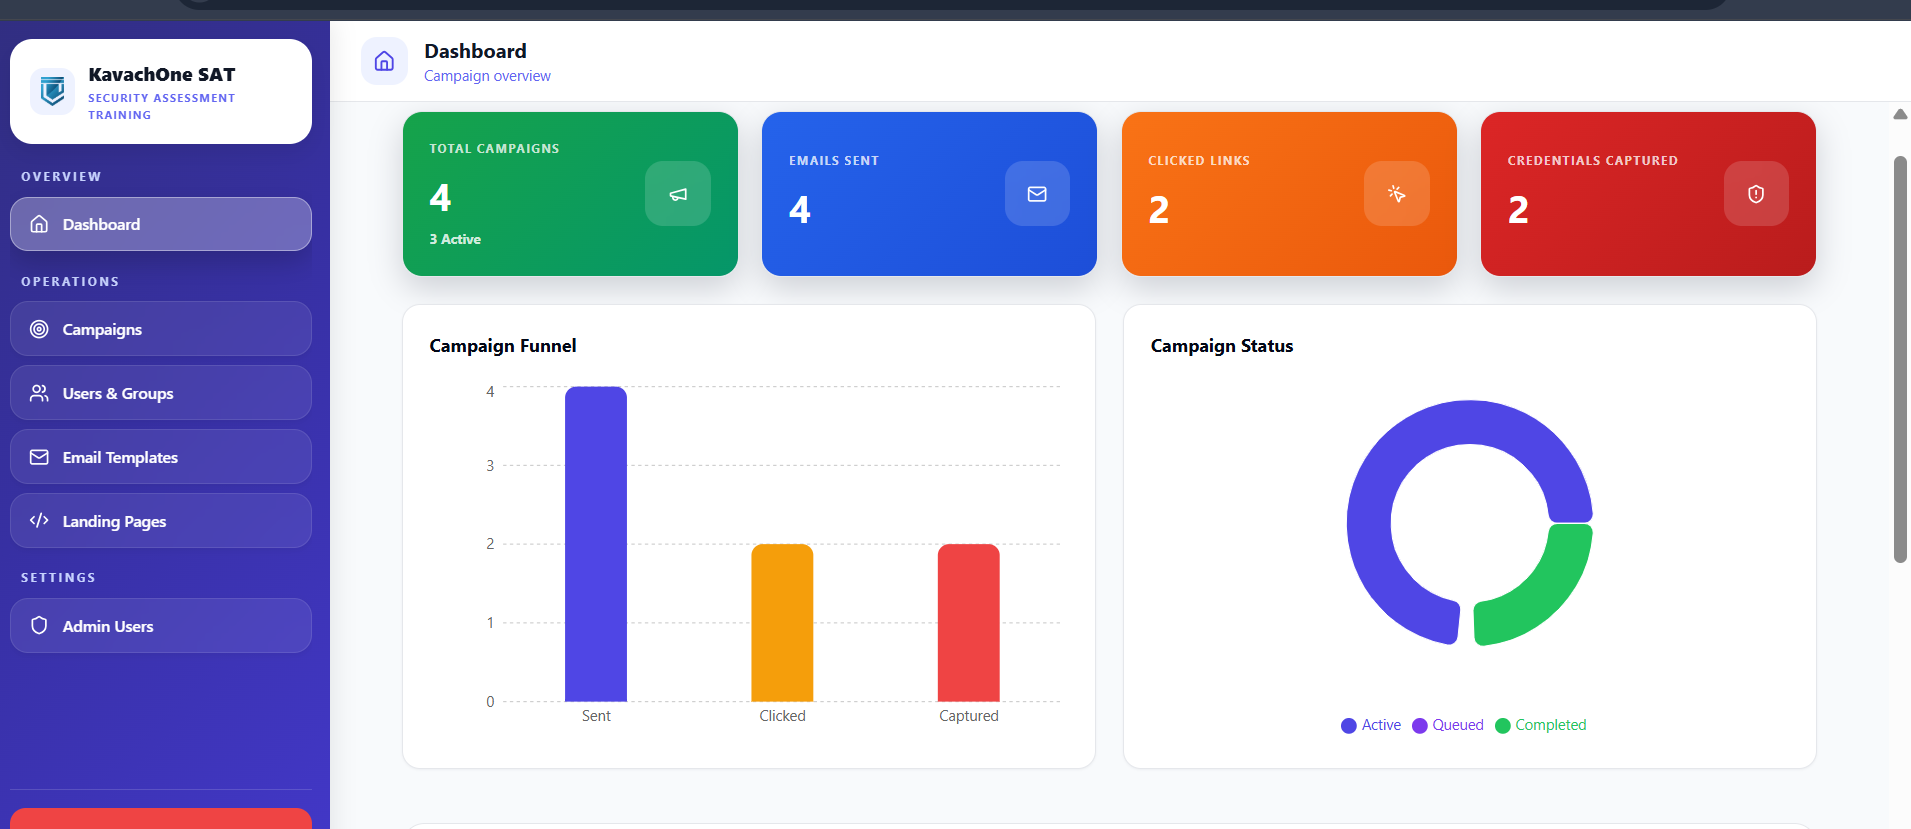Click the Total Campaigns card
Viewport: 1911px width, 829px height.
click(570, 194)
